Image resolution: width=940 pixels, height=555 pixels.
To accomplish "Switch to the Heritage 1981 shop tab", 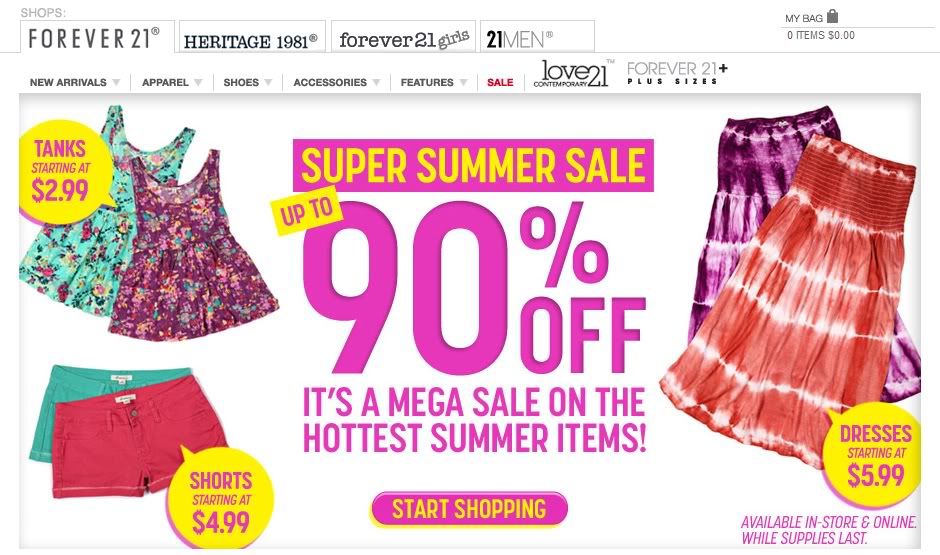I will (x=252, y=37).
